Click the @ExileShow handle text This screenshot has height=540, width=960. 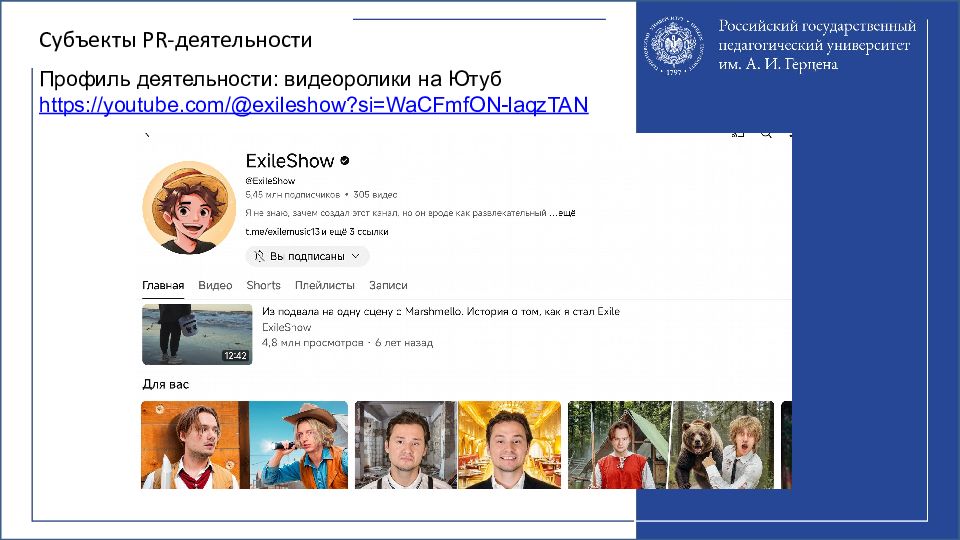tap(270, 181)
